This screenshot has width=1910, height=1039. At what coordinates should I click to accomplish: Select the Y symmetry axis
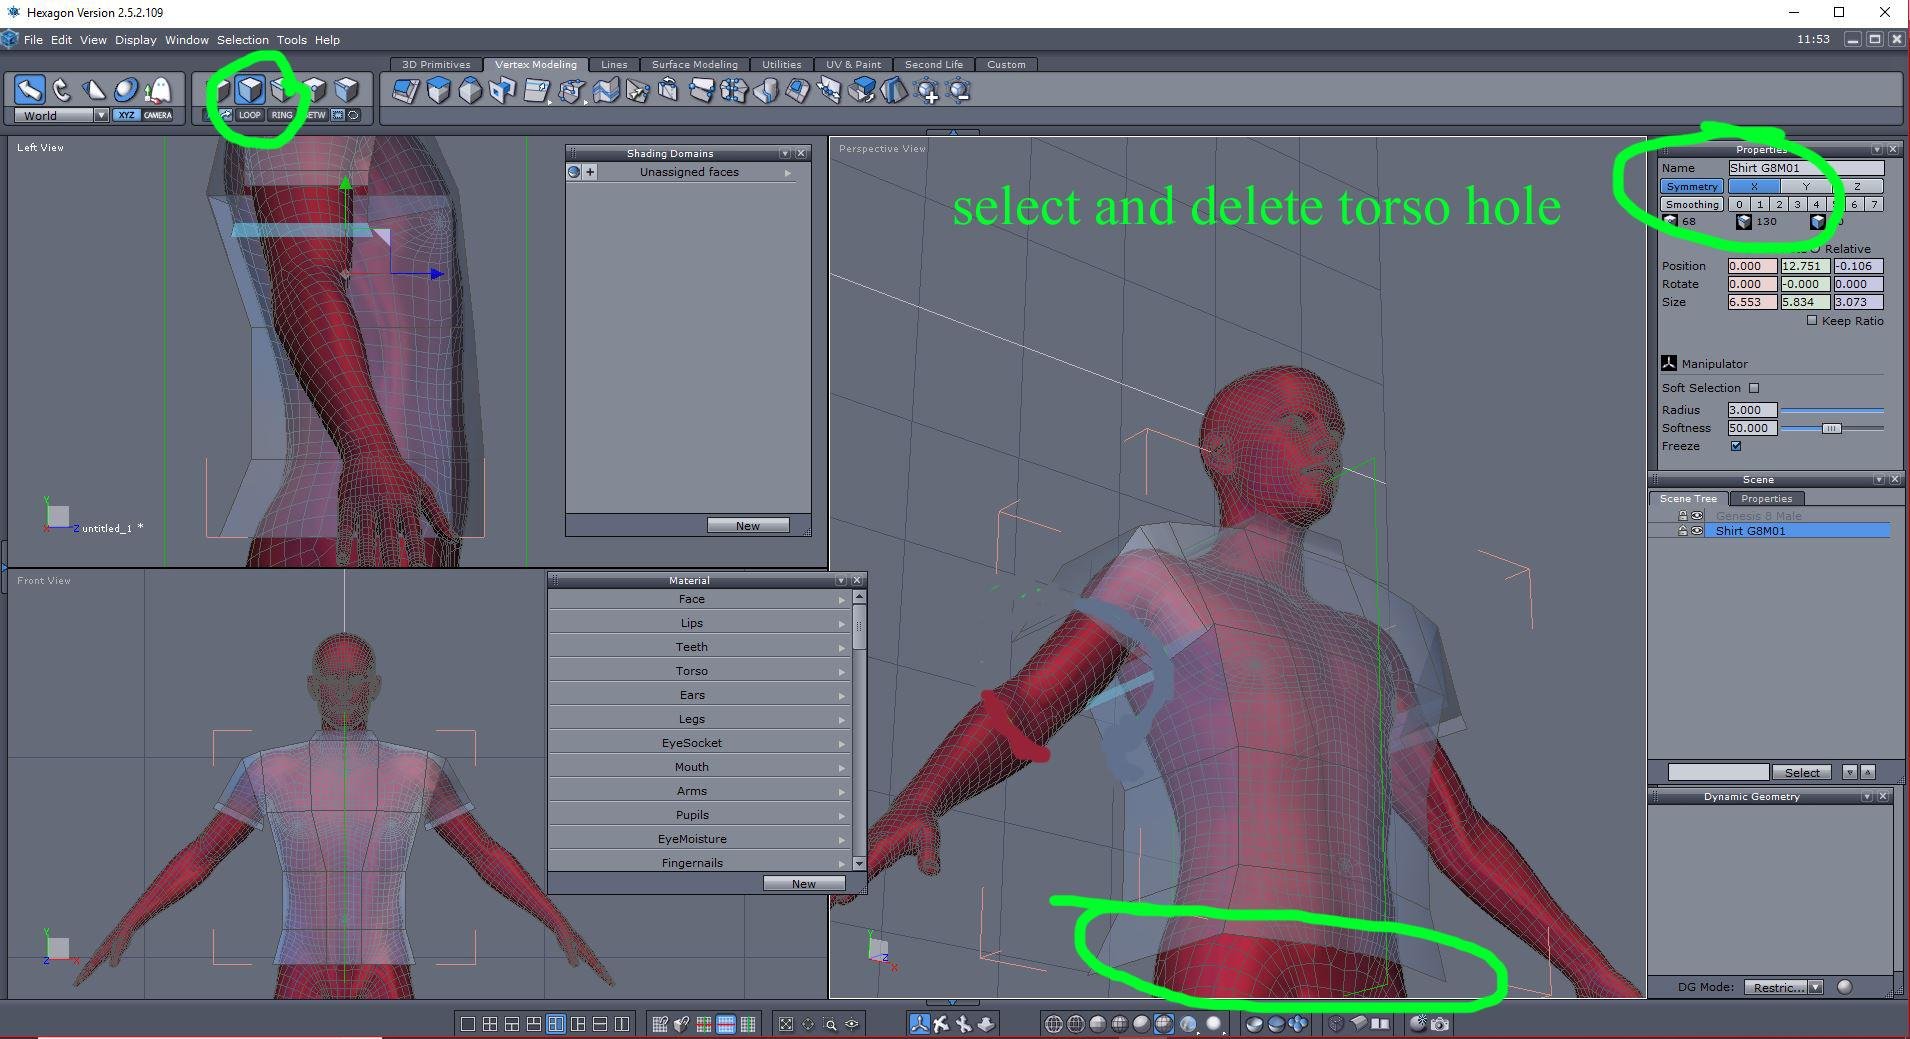click(1806, 186)
